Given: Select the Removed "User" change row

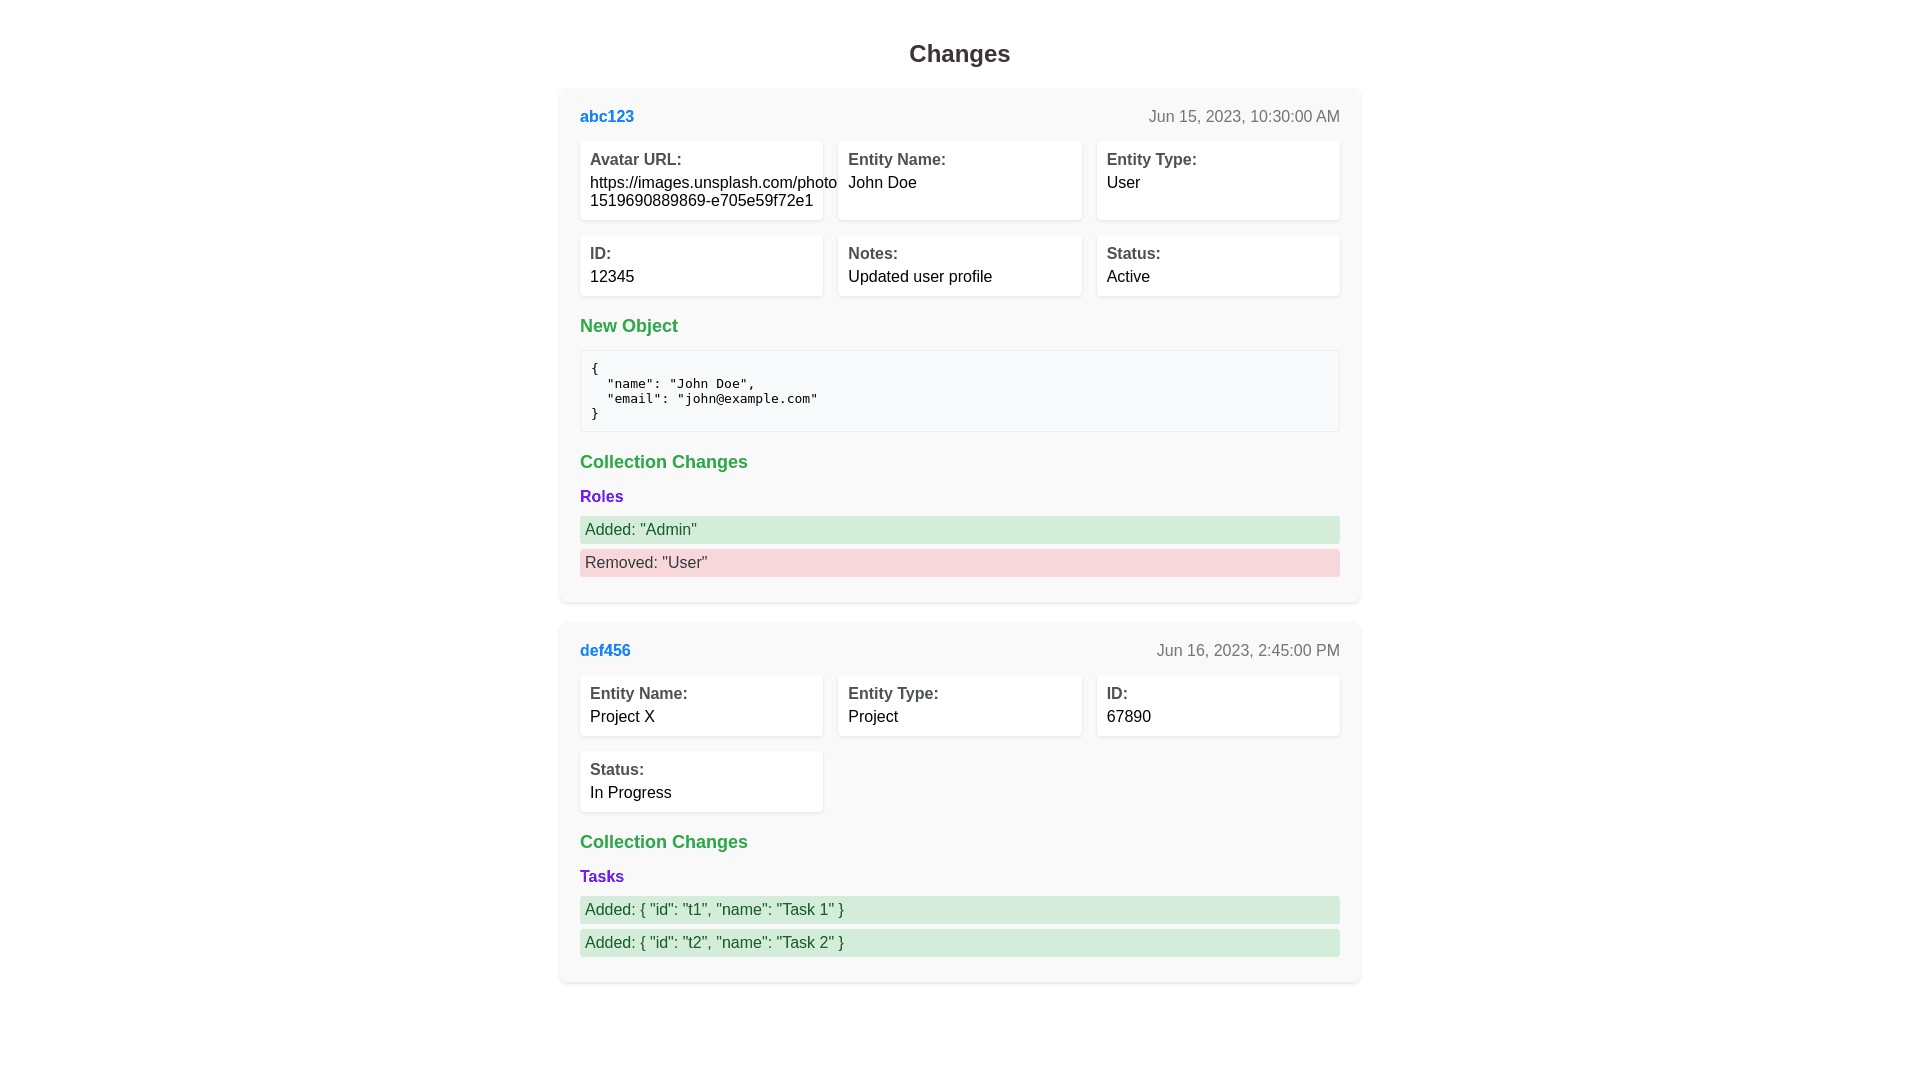Looking at the screenshot, I should click(x=958, y=563).
